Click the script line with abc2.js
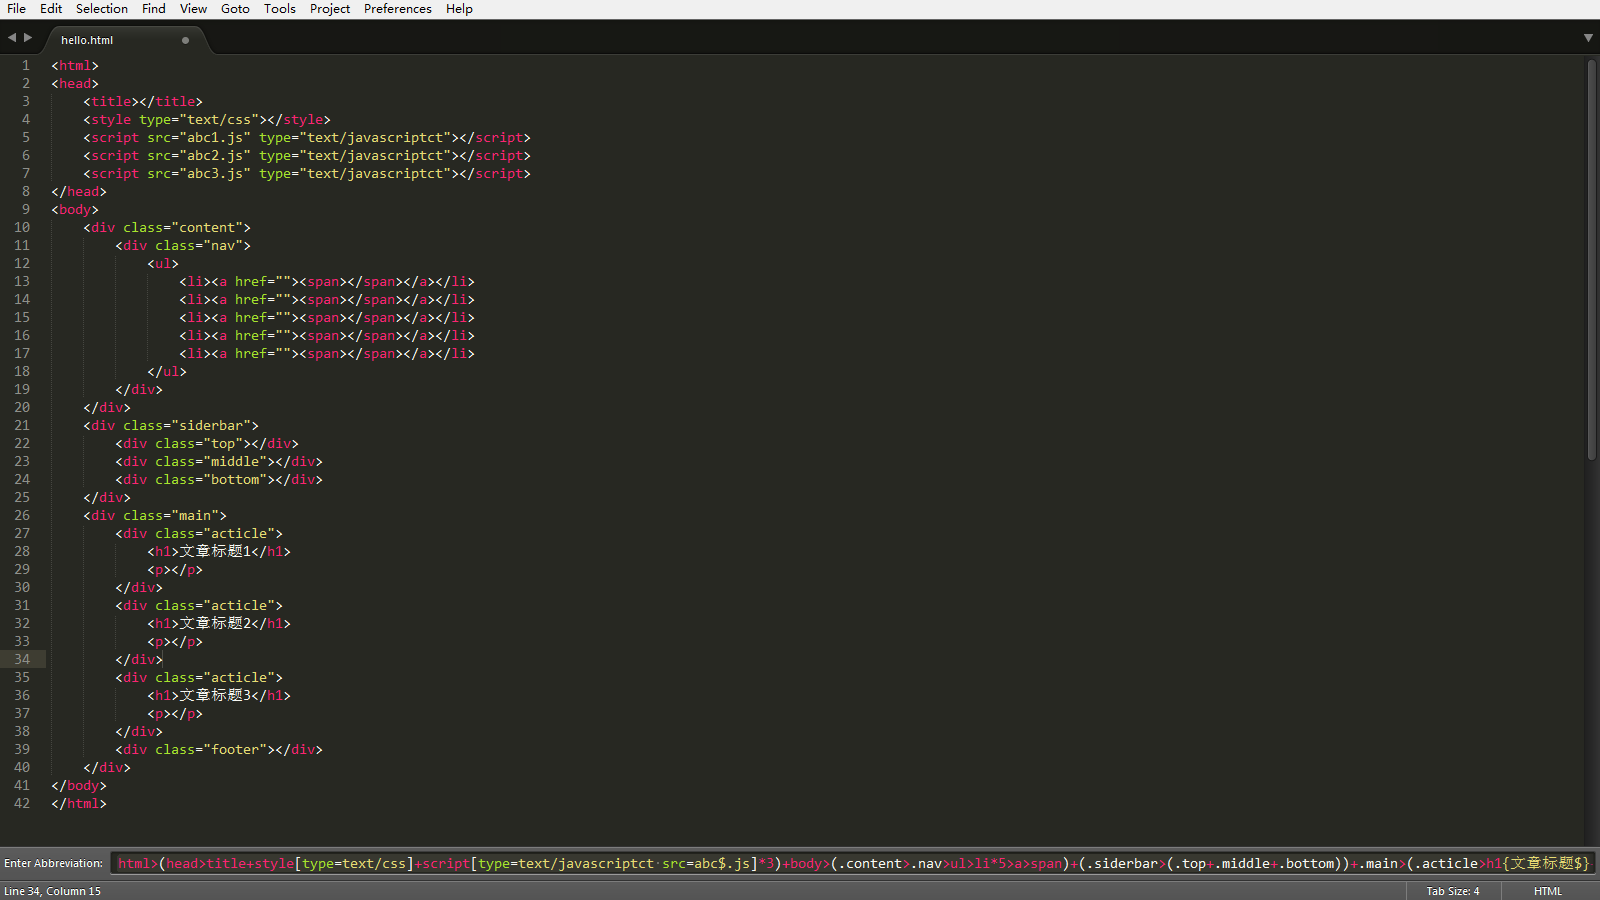Image resolution: width=1600 pixels, height=900 pixels. coord(307,155)
